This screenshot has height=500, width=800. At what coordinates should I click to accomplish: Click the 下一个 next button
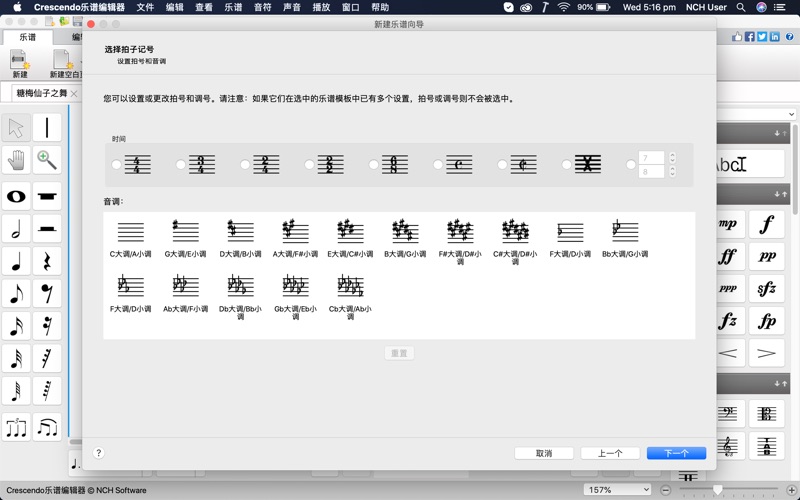[676, 453]
